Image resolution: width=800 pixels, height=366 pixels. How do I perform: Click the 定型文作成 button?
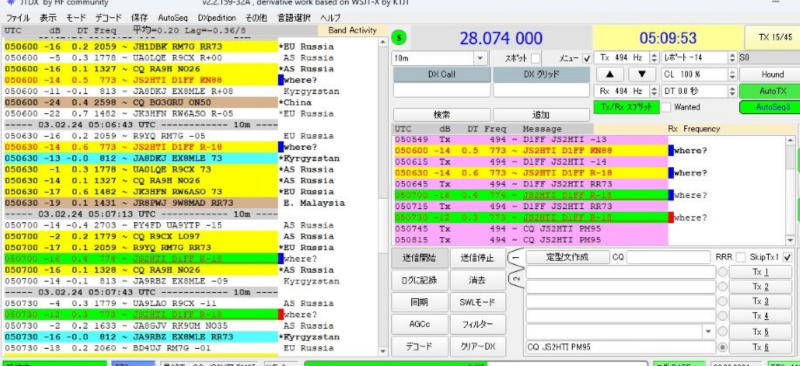tap(567, 257)
